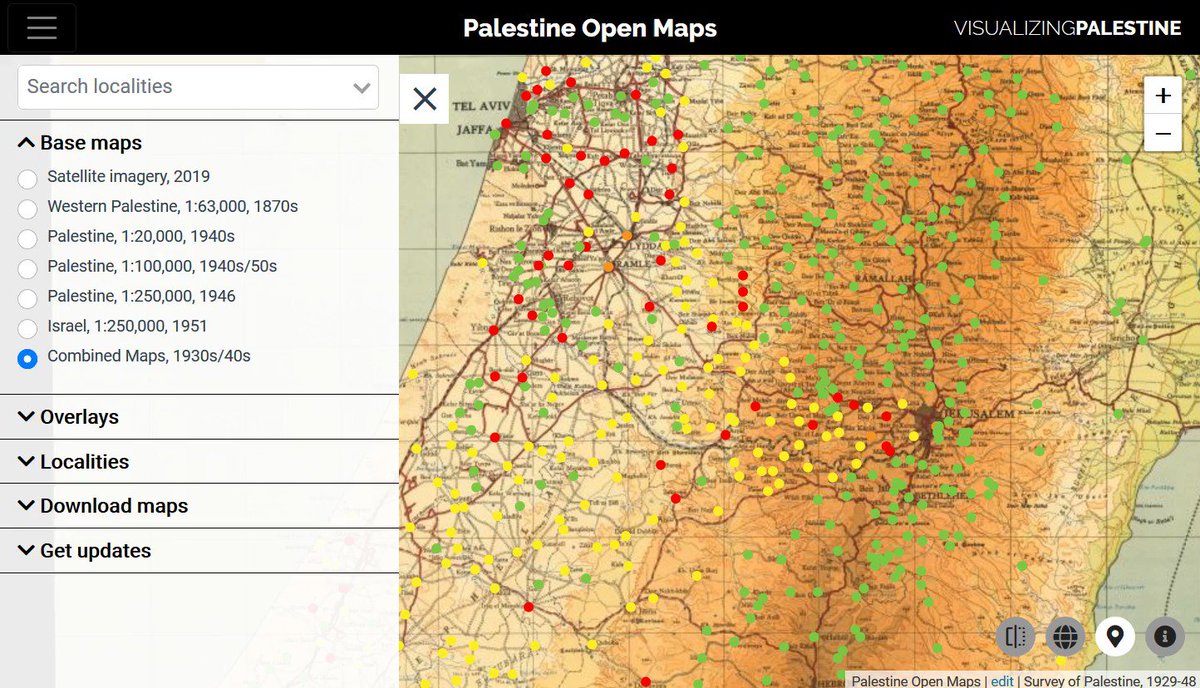Zoom out of the map

click(x=1163, y=133)
